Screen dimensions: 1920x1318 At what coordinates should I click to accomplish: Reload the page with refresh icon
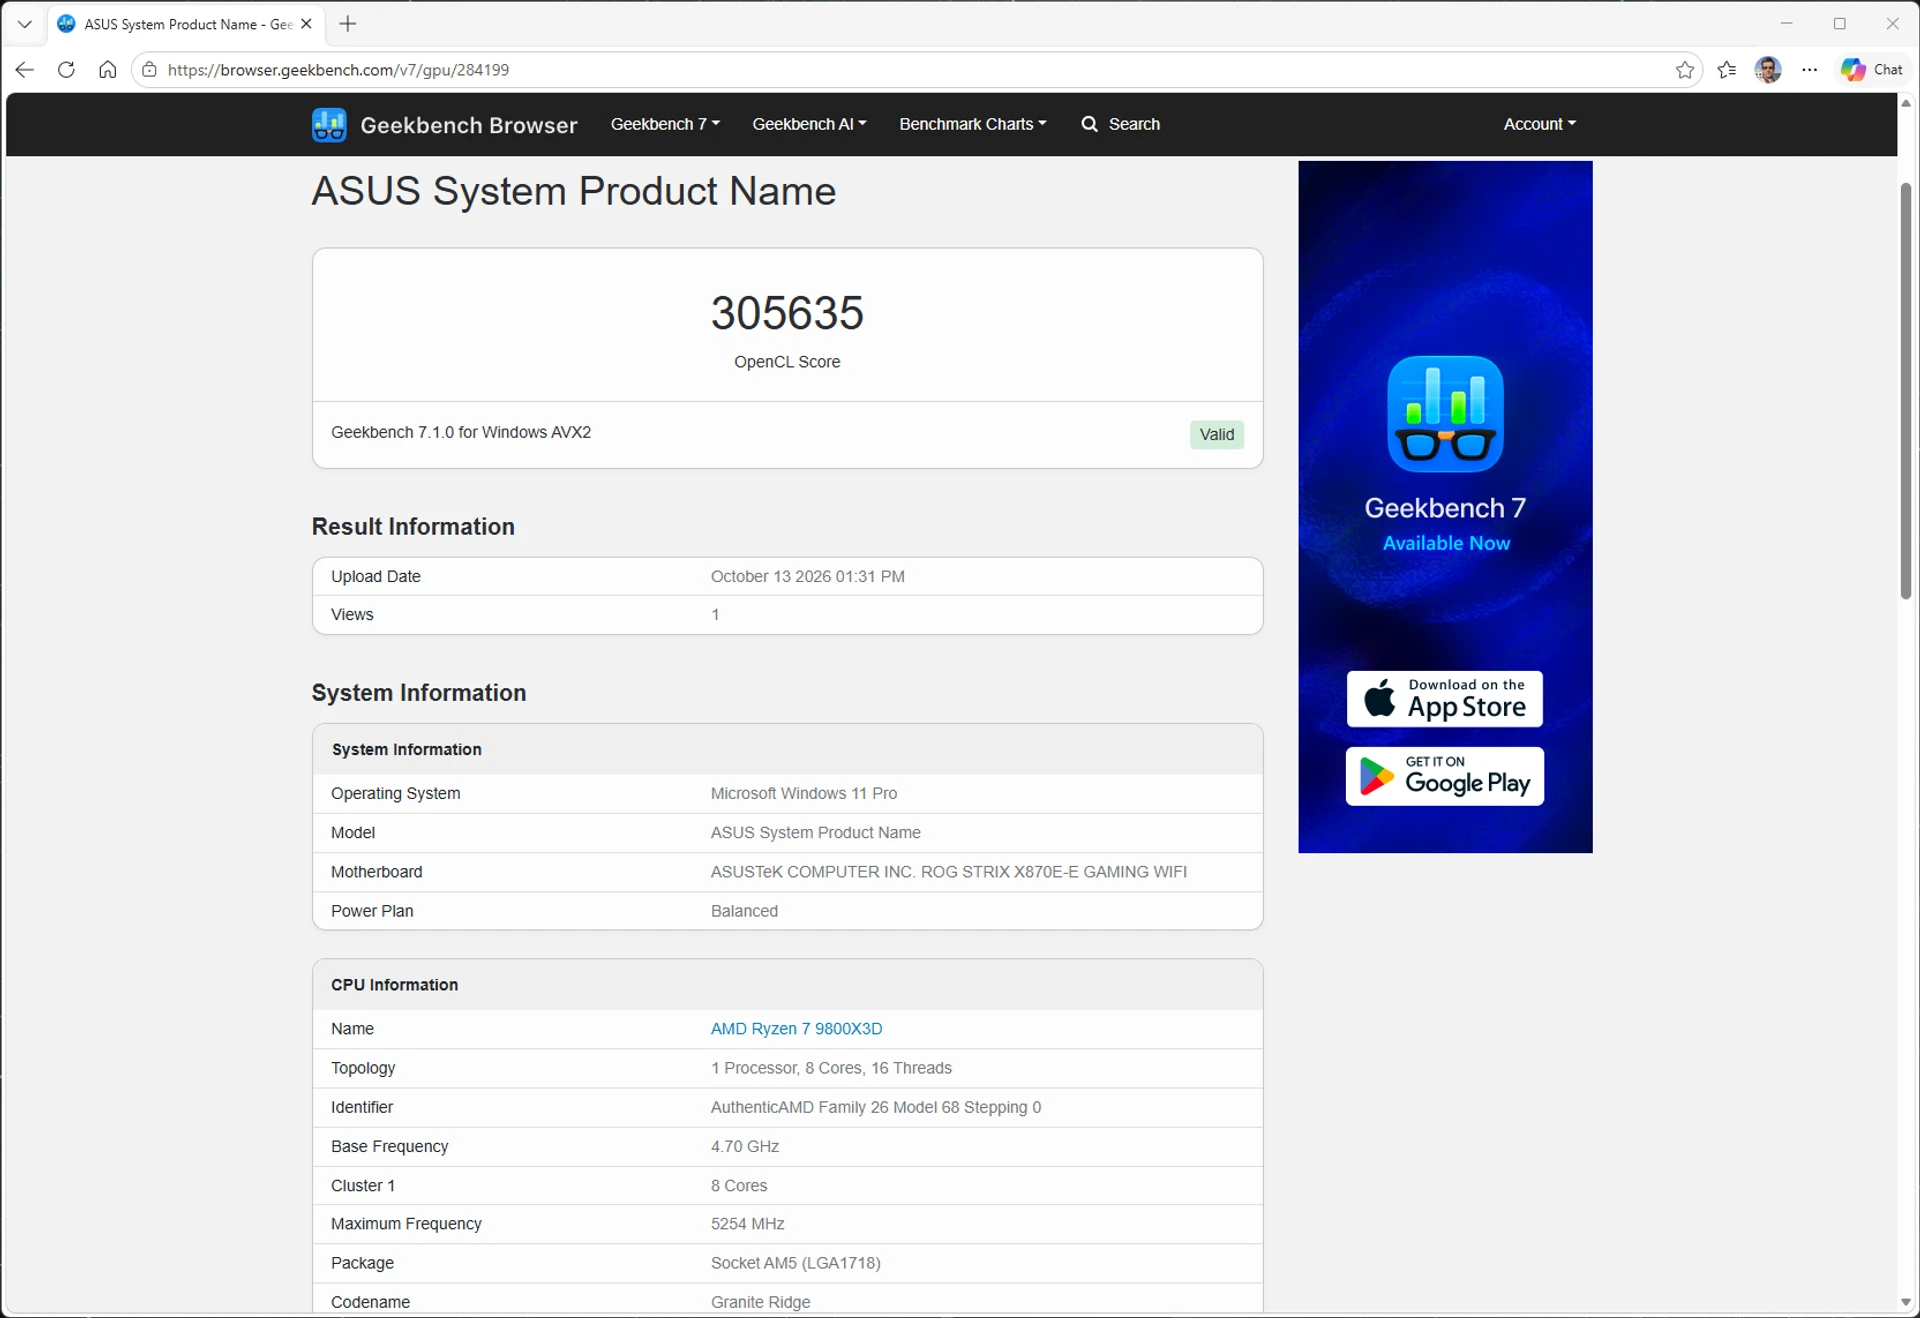pos(66,70)
